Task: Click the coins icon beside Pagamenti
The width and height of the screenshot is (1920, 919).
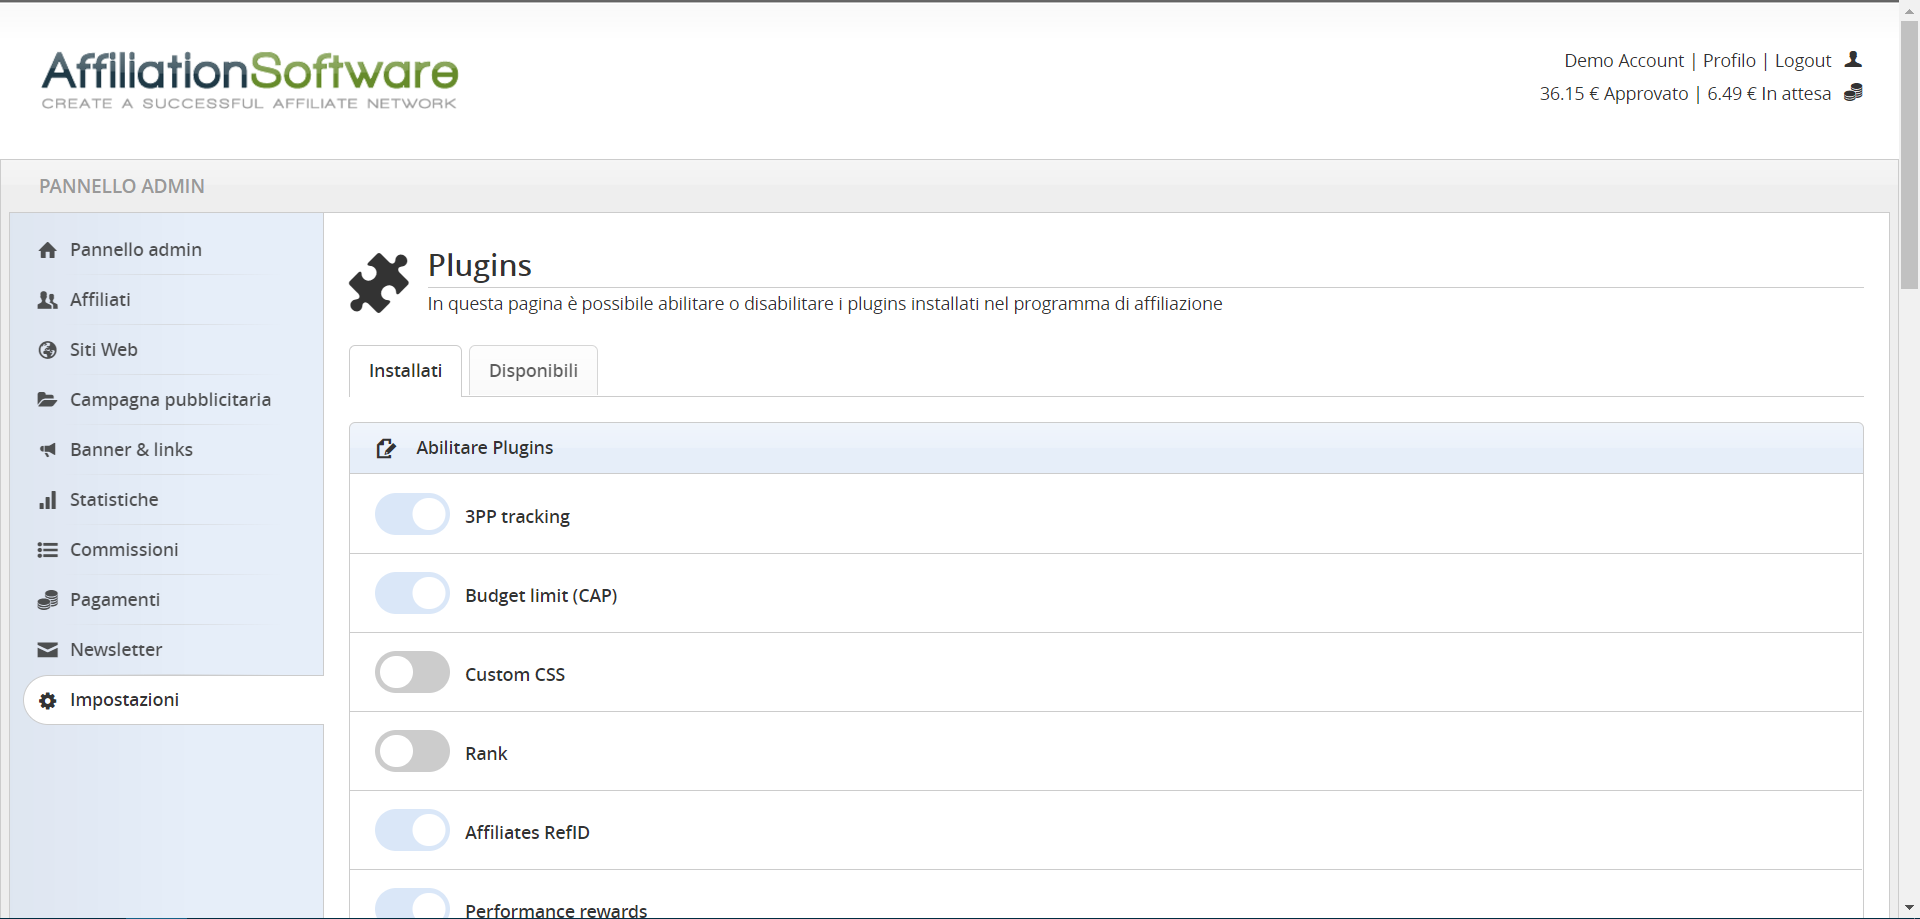Action: 47,600
